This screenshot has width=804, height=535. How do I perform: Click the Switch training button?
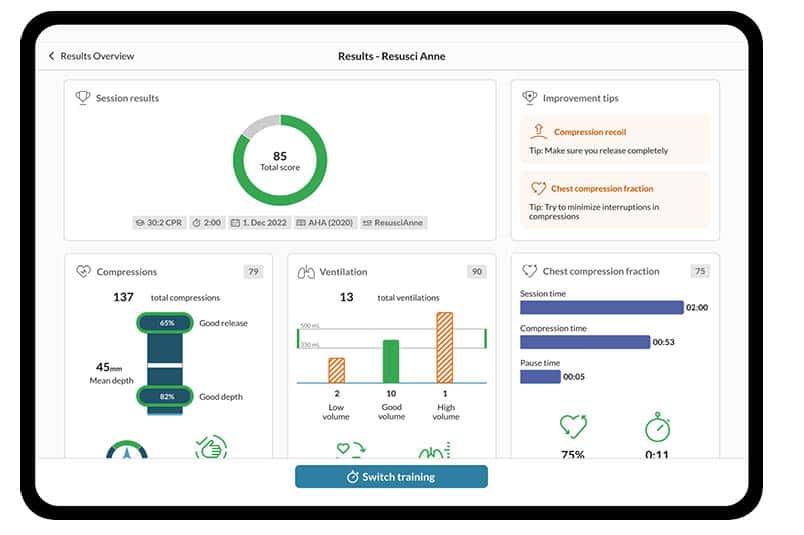[x=391, y=477]
